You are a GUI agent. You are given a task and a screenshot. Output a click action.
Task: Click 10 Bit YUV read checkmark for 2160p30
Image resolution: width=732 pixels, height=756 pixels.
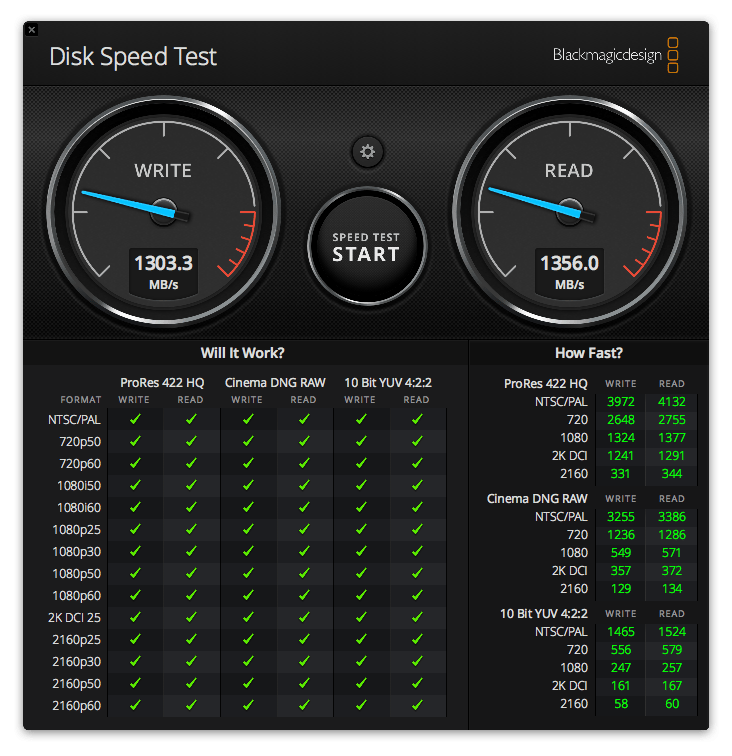(x=417, y=661)
